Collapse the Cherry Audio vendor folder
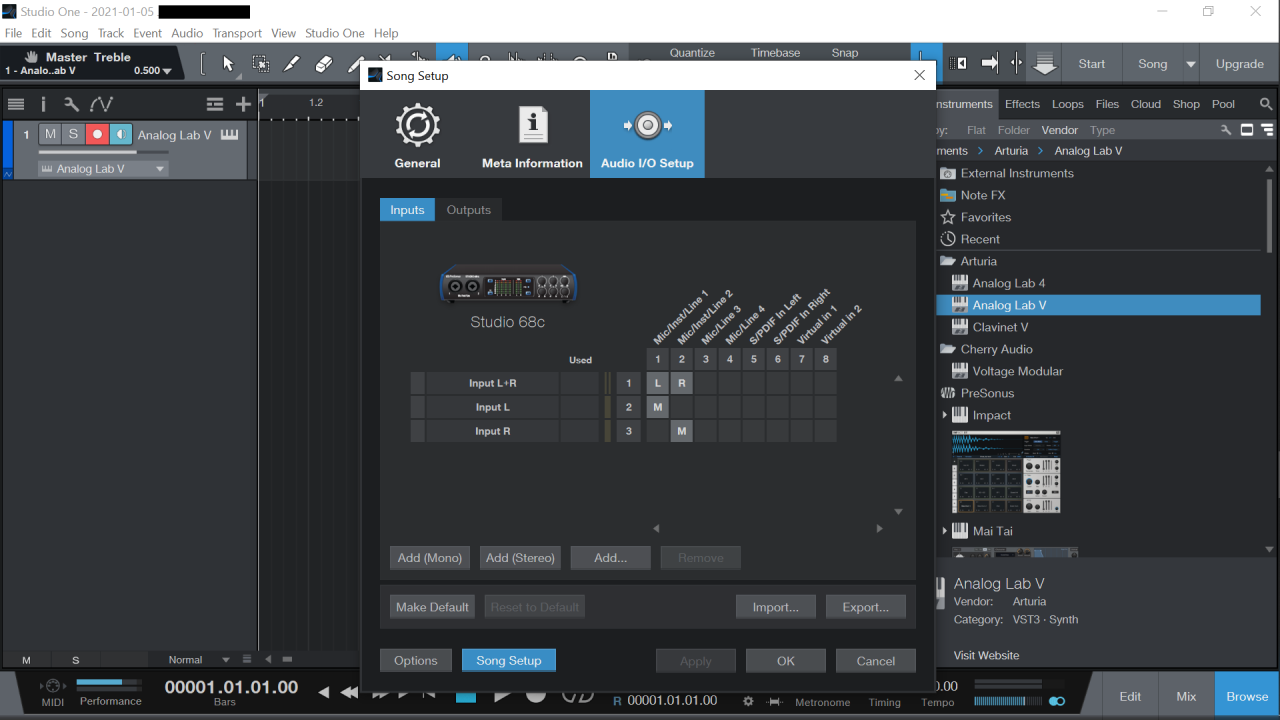The height and width of the screenshot is (720, 1280). coord(947,349)
